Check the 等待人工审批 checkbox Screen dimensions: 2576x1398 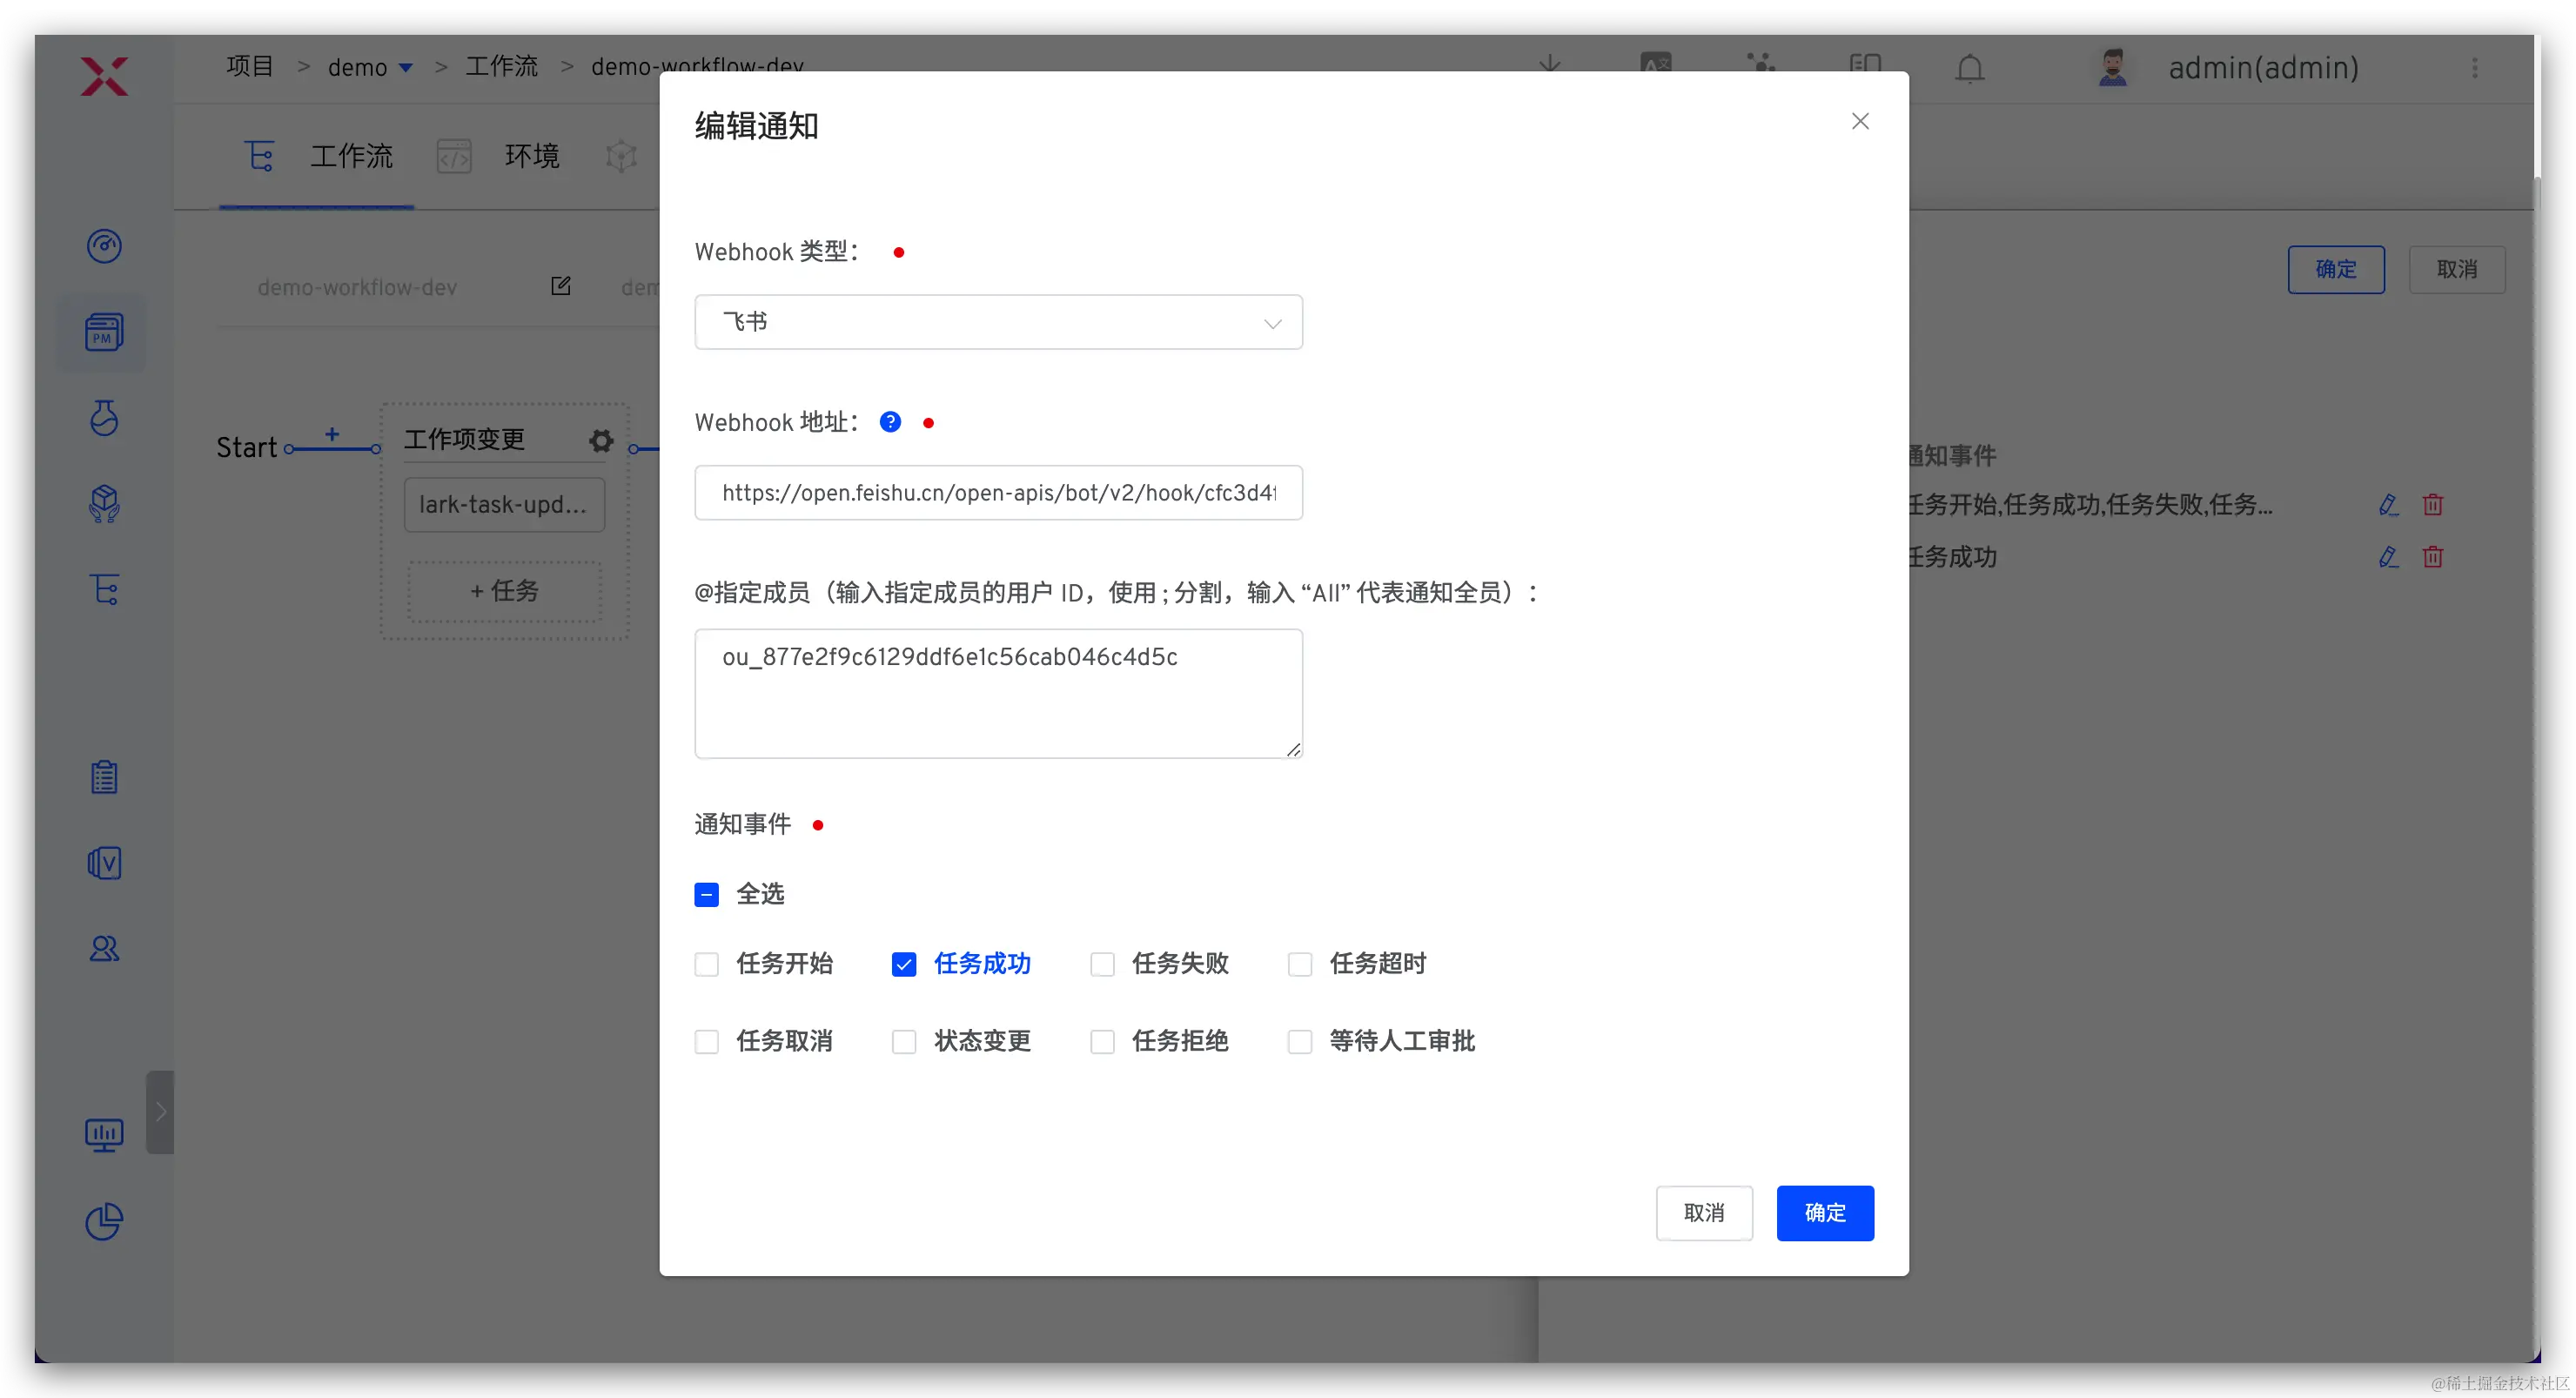(1299, 1042)
